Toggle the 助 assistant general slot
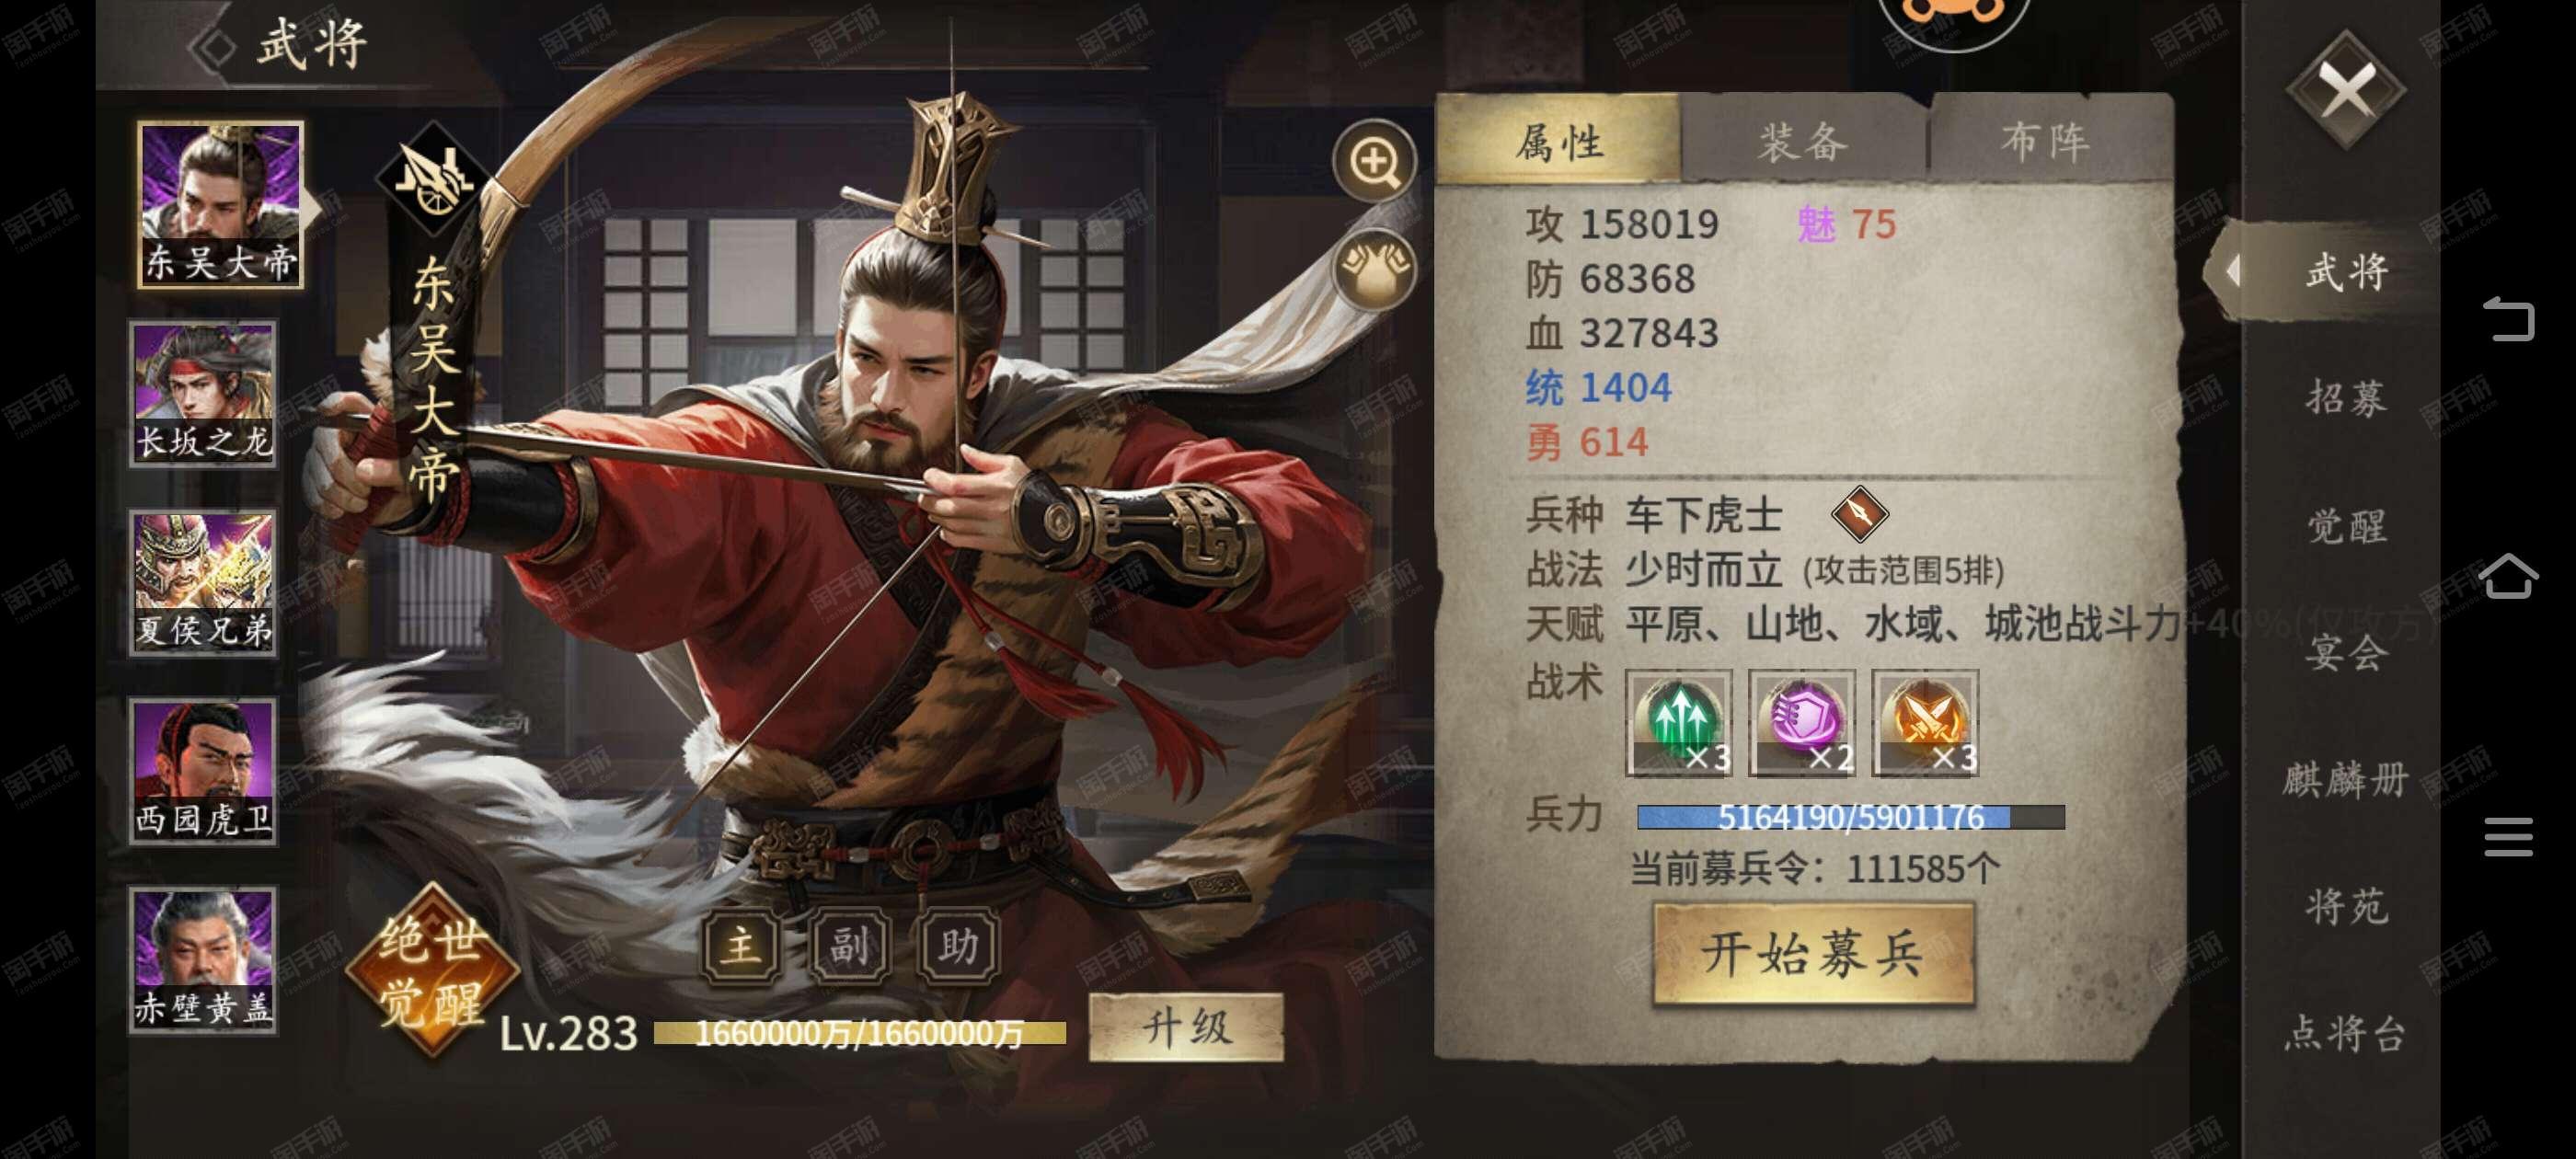Image resolution: width=2576 pixels, height=1159 pixels. coord(957,945)
